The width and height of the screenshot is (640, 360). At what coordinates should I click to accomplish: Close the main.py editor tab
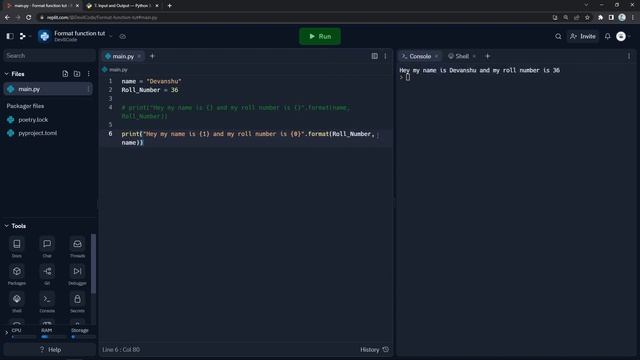click(x=140, y=56)
